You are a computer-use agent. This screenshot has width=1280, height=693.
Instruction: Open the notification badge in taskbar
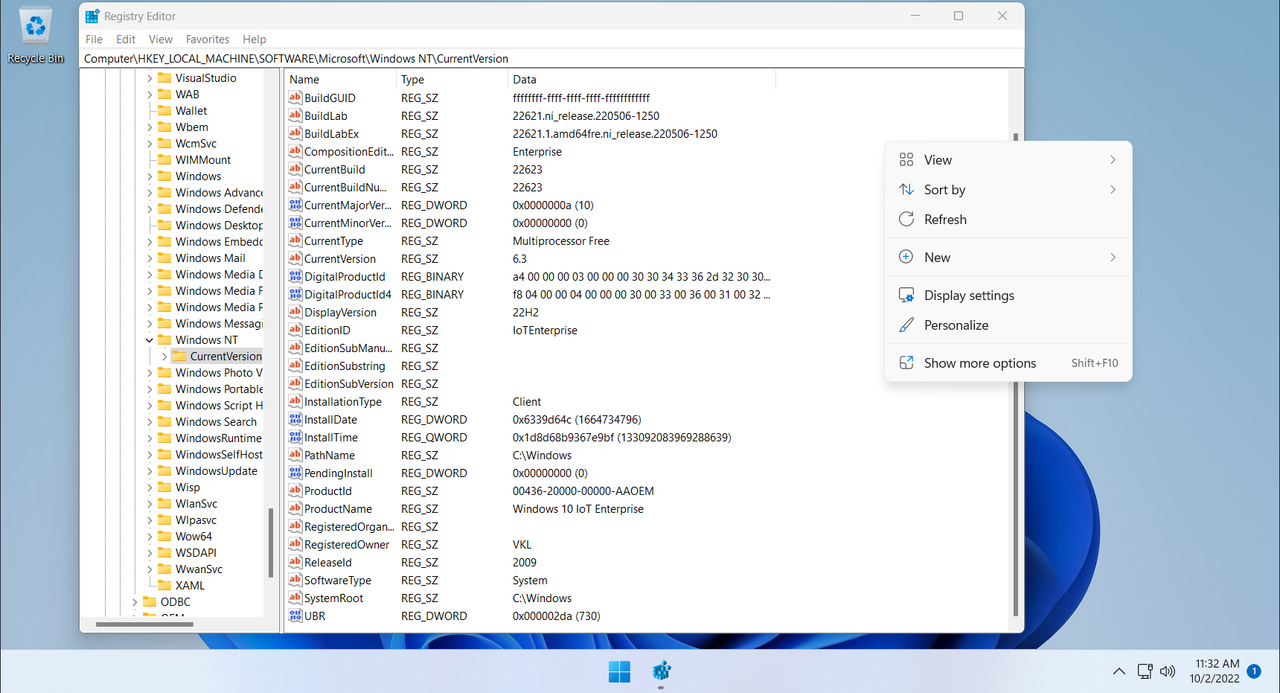pos(1254,671)
